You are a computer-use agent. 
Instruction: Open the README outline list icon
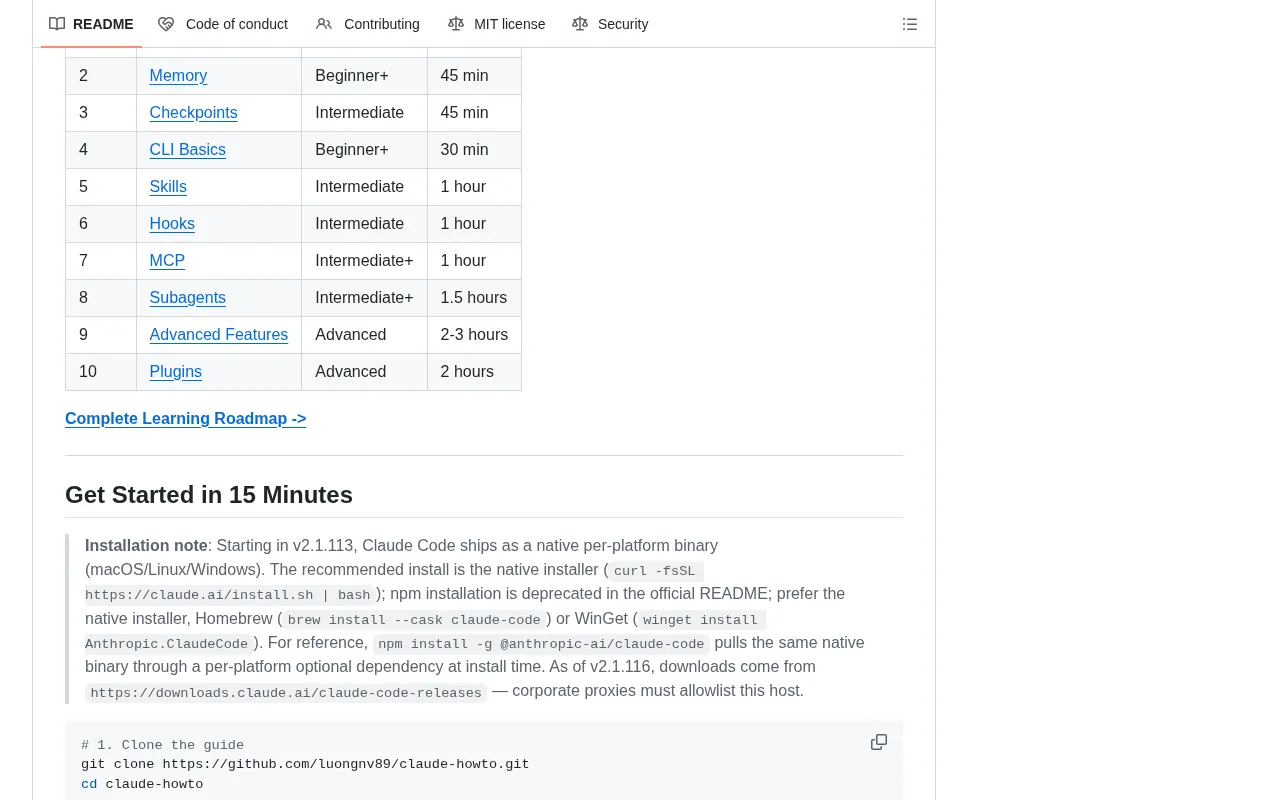pyautogui.click(x=910, y=24)
